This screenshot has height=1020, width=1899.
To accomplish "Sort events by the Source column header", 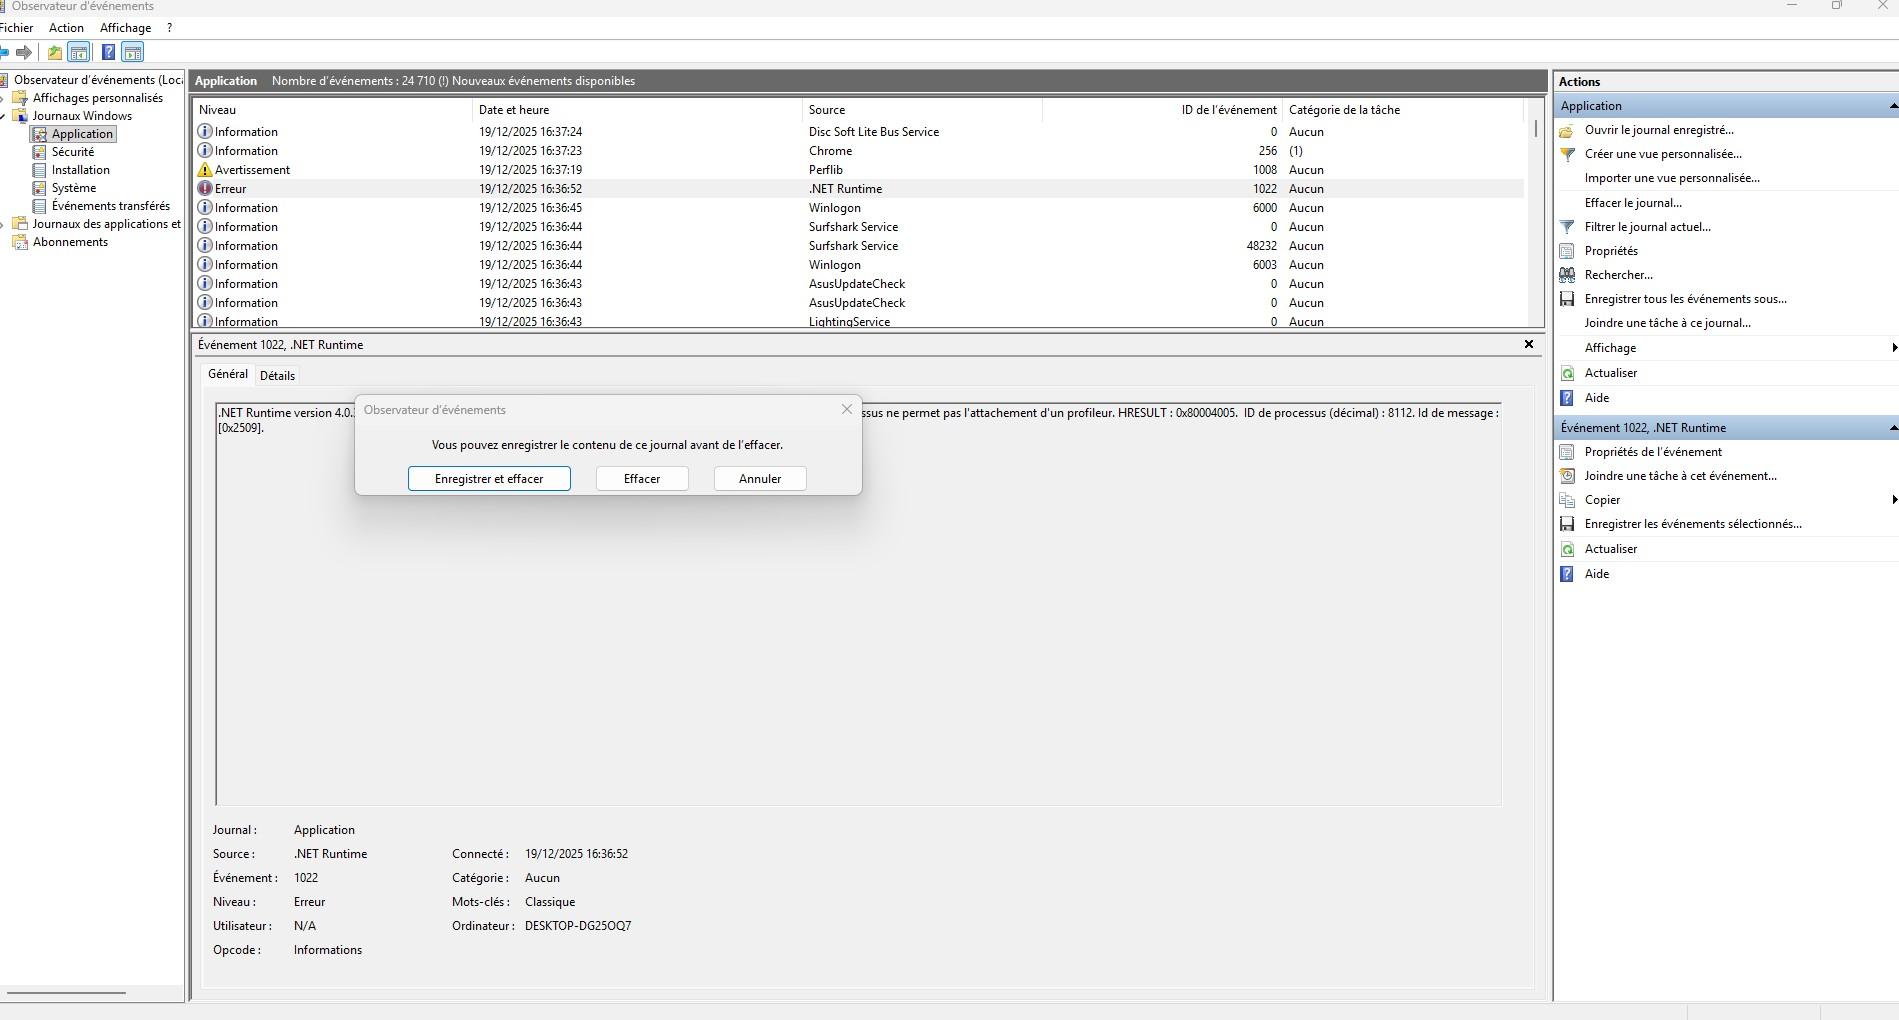I will pos(922,110).
